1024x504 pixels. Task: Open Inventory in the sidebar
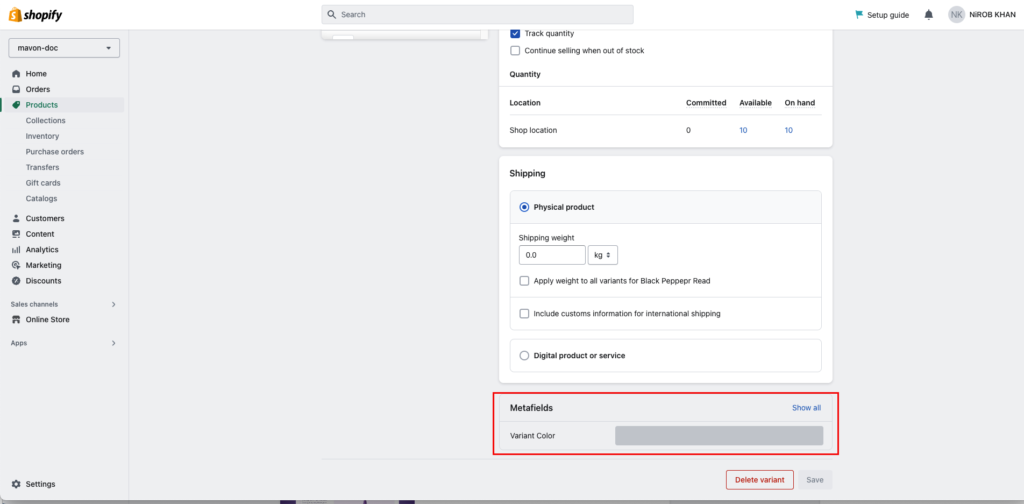(x=42, y=136)
